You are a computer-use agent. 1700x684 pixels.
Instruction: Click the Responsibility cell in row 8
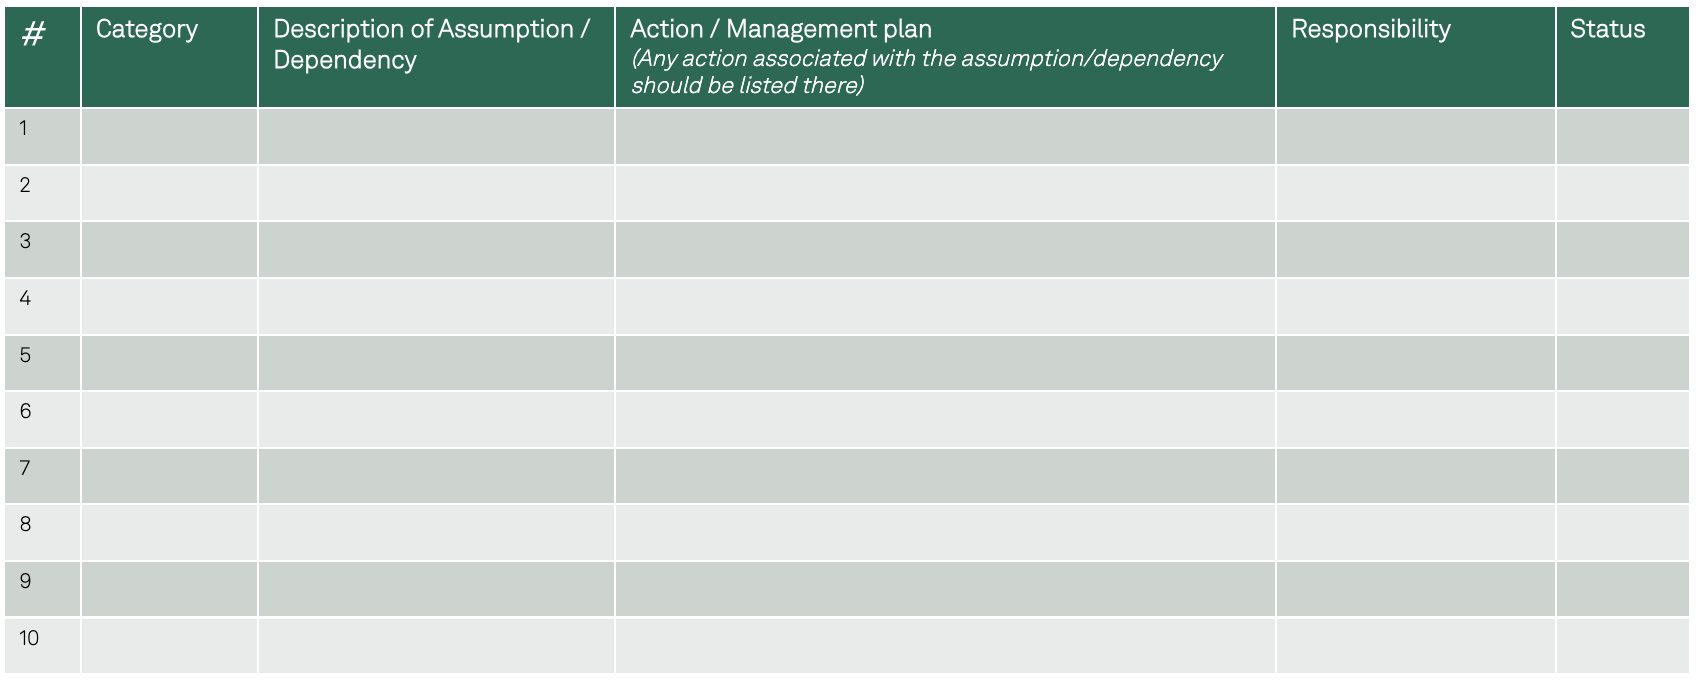[x=1415, y=532]
